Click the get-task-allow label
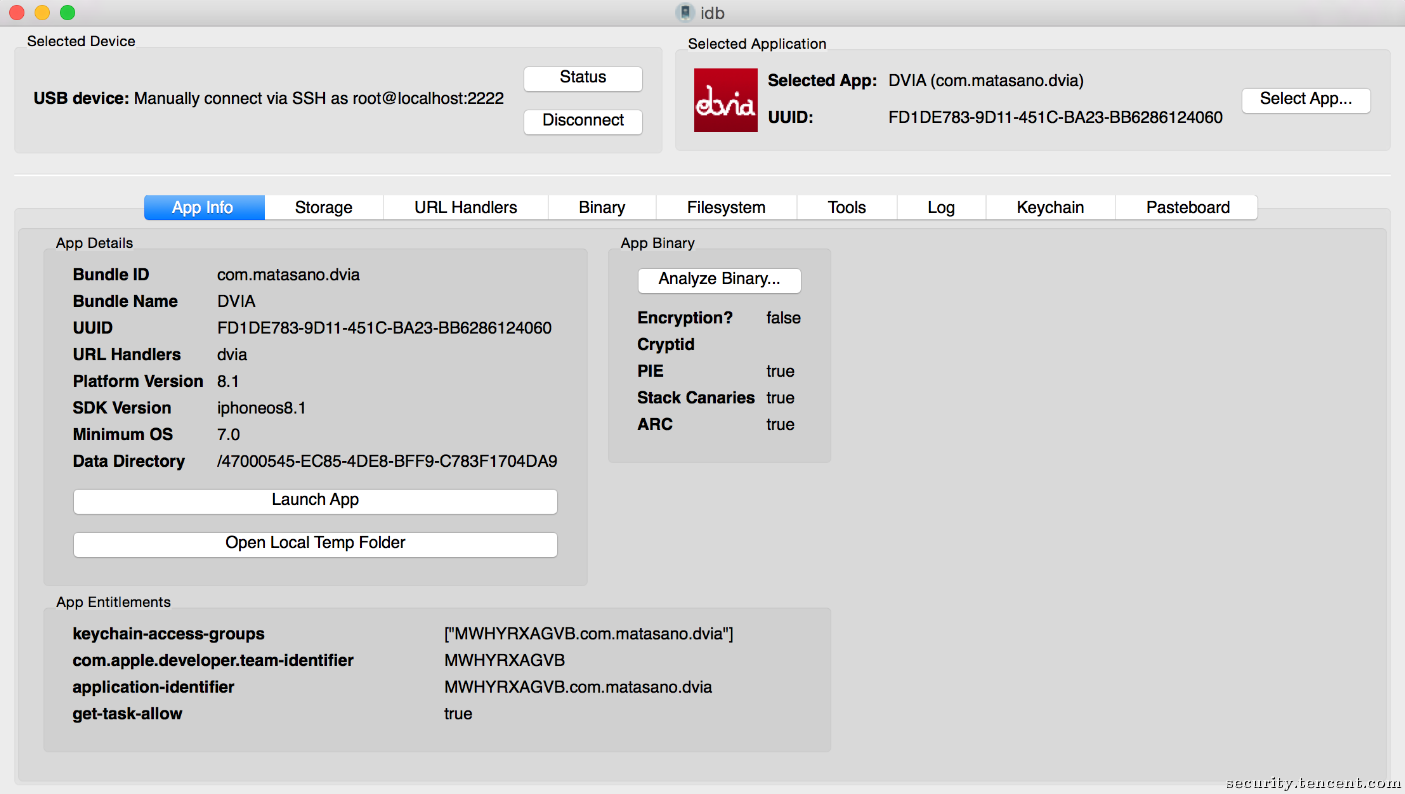 (128, 714)
